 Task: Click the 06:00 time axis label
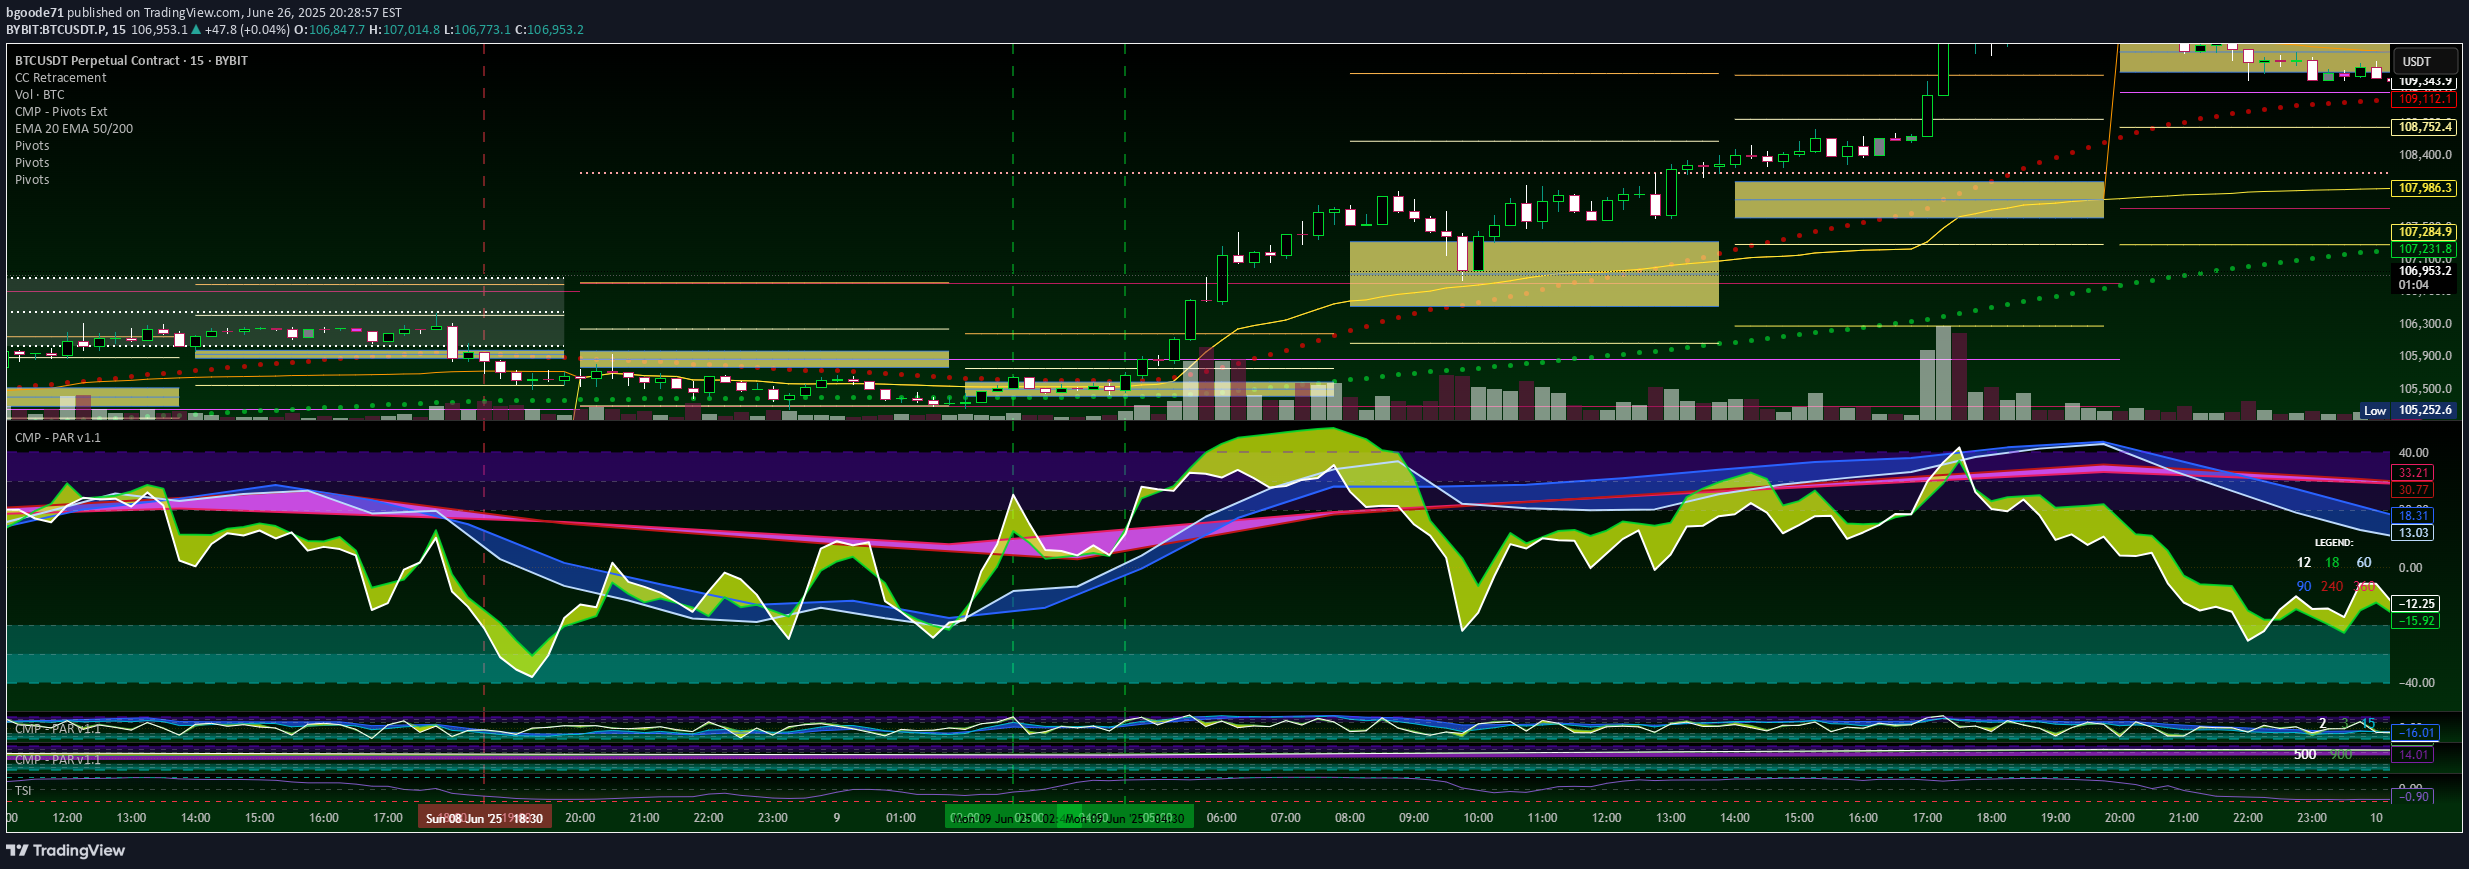pyautogui.click(x=1222, y=818)
